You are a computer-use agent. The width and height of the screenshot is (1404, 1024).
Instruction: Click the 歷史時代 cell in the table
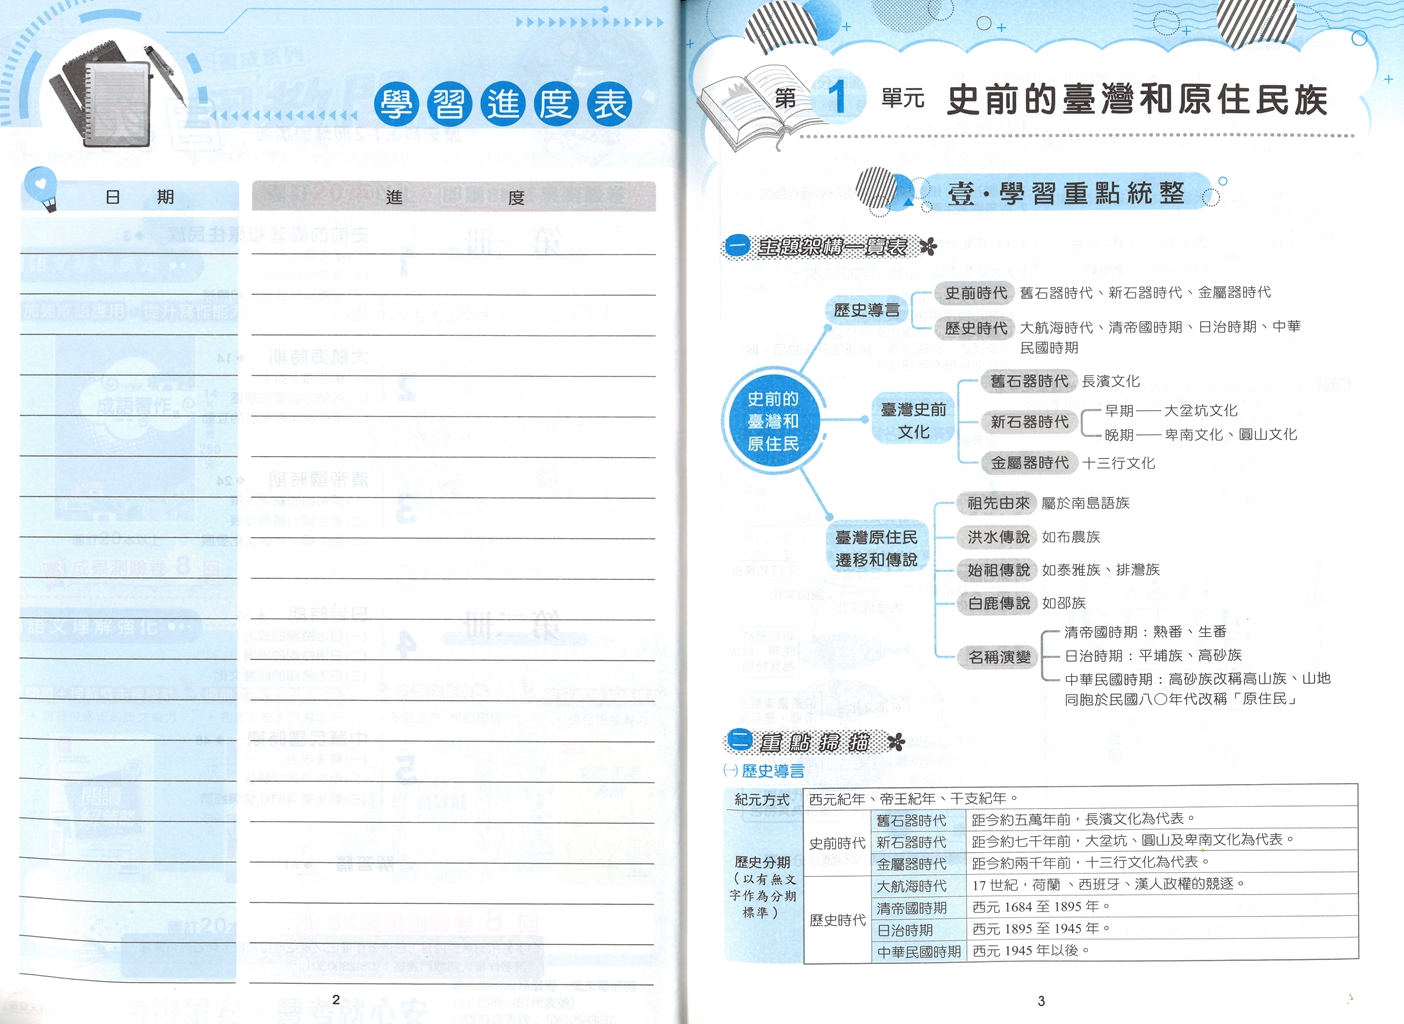(838, 920)
